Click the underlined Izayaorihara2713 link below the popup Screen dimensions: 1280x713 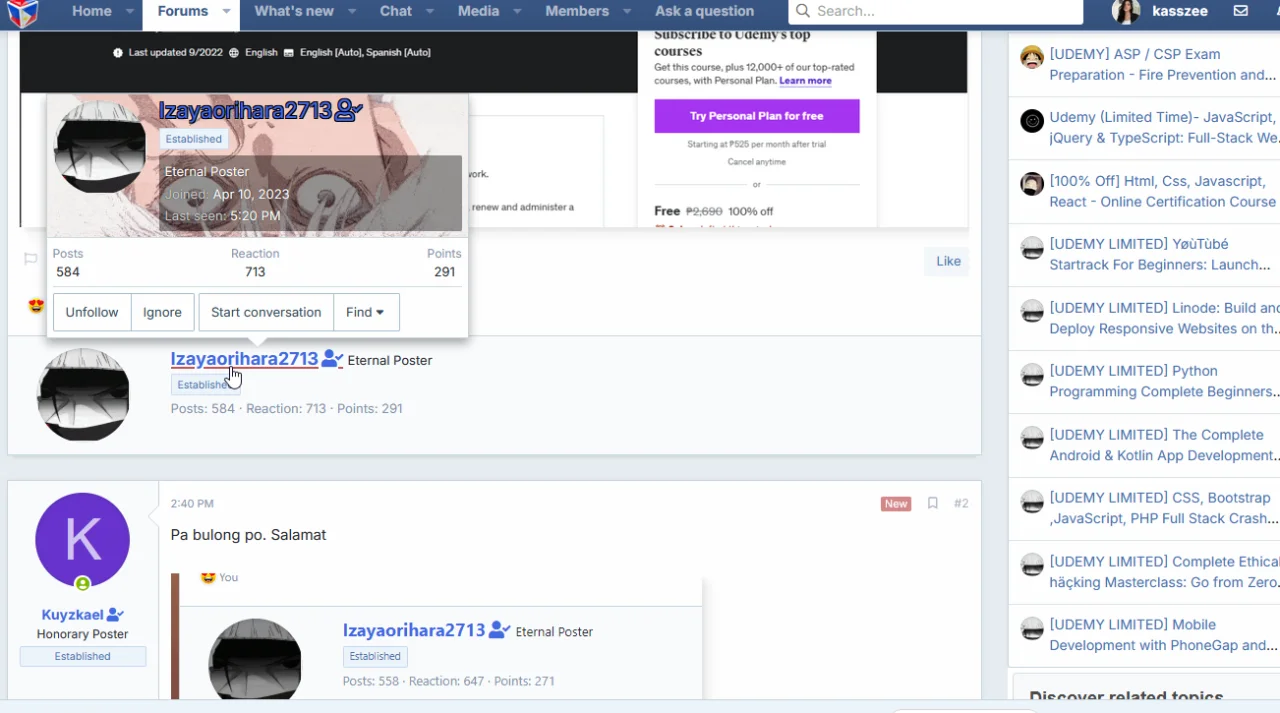click(244, 359)
